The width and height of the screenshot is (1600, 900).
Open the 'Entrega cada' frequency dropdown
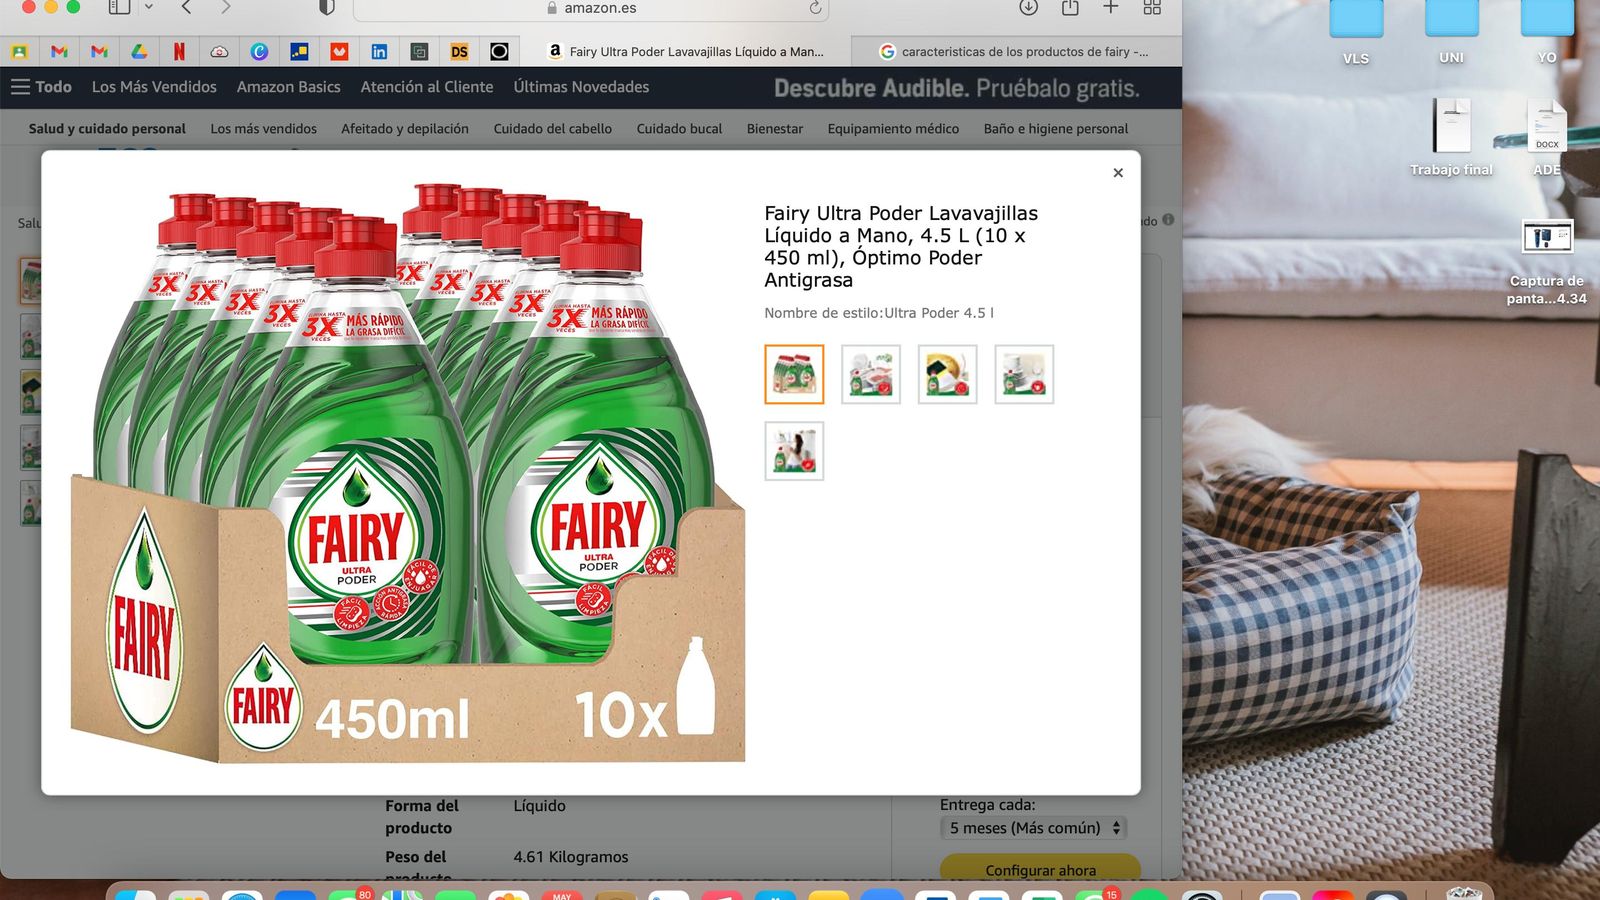coord(1033,828)
